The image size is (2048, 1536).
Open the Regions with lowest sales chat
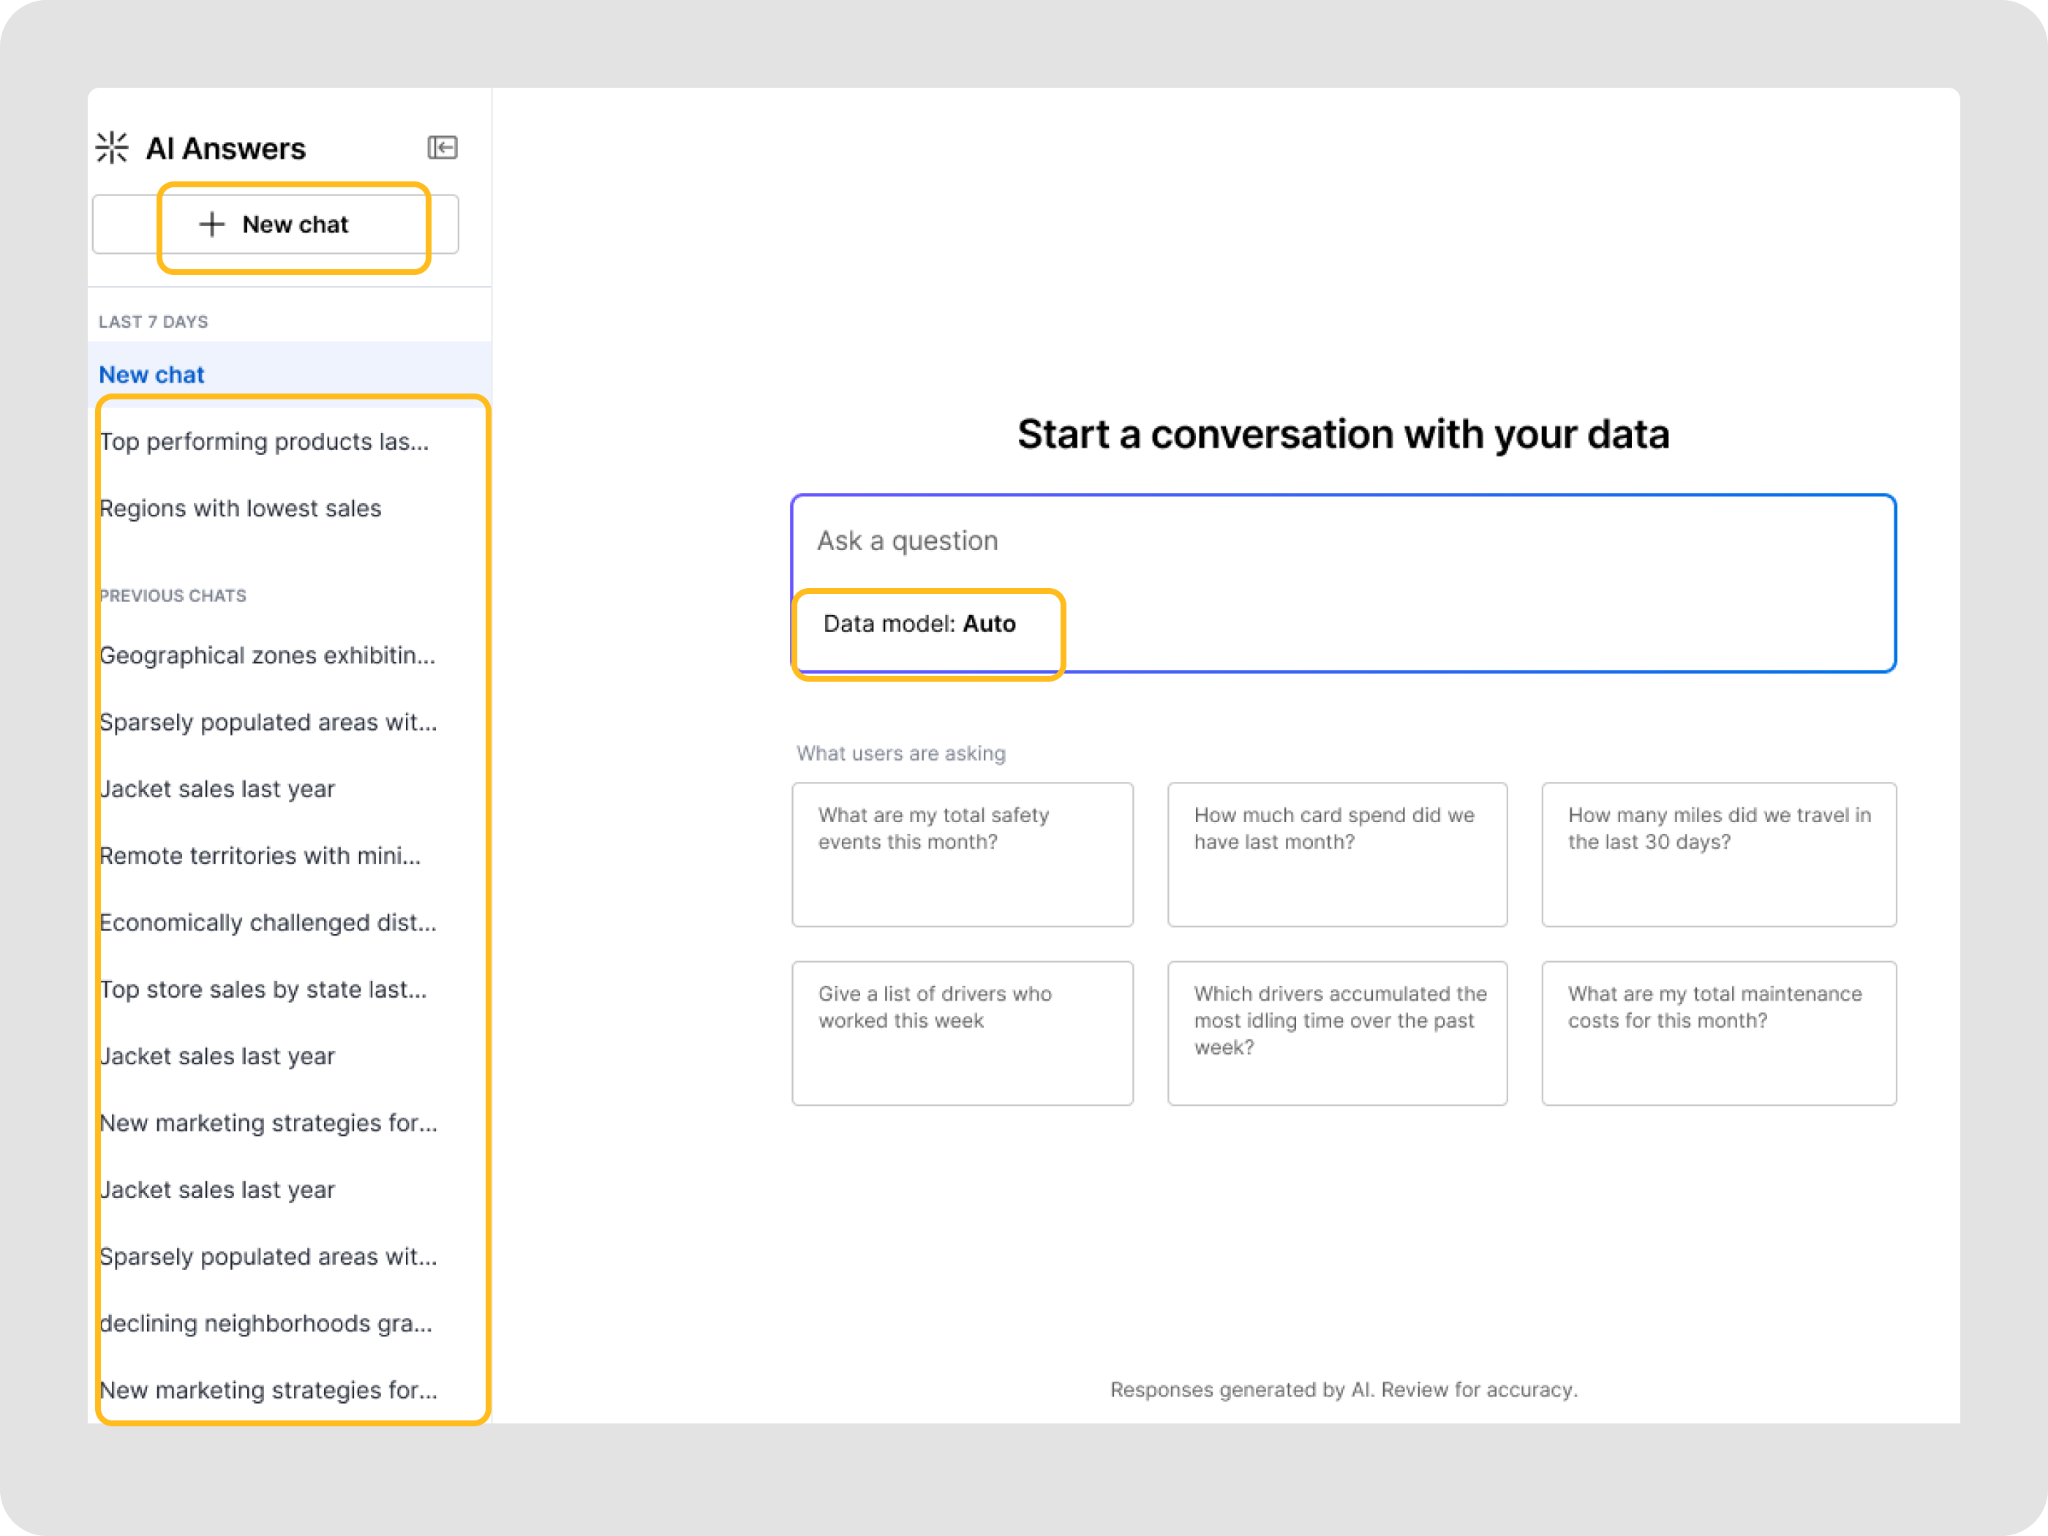241,509
